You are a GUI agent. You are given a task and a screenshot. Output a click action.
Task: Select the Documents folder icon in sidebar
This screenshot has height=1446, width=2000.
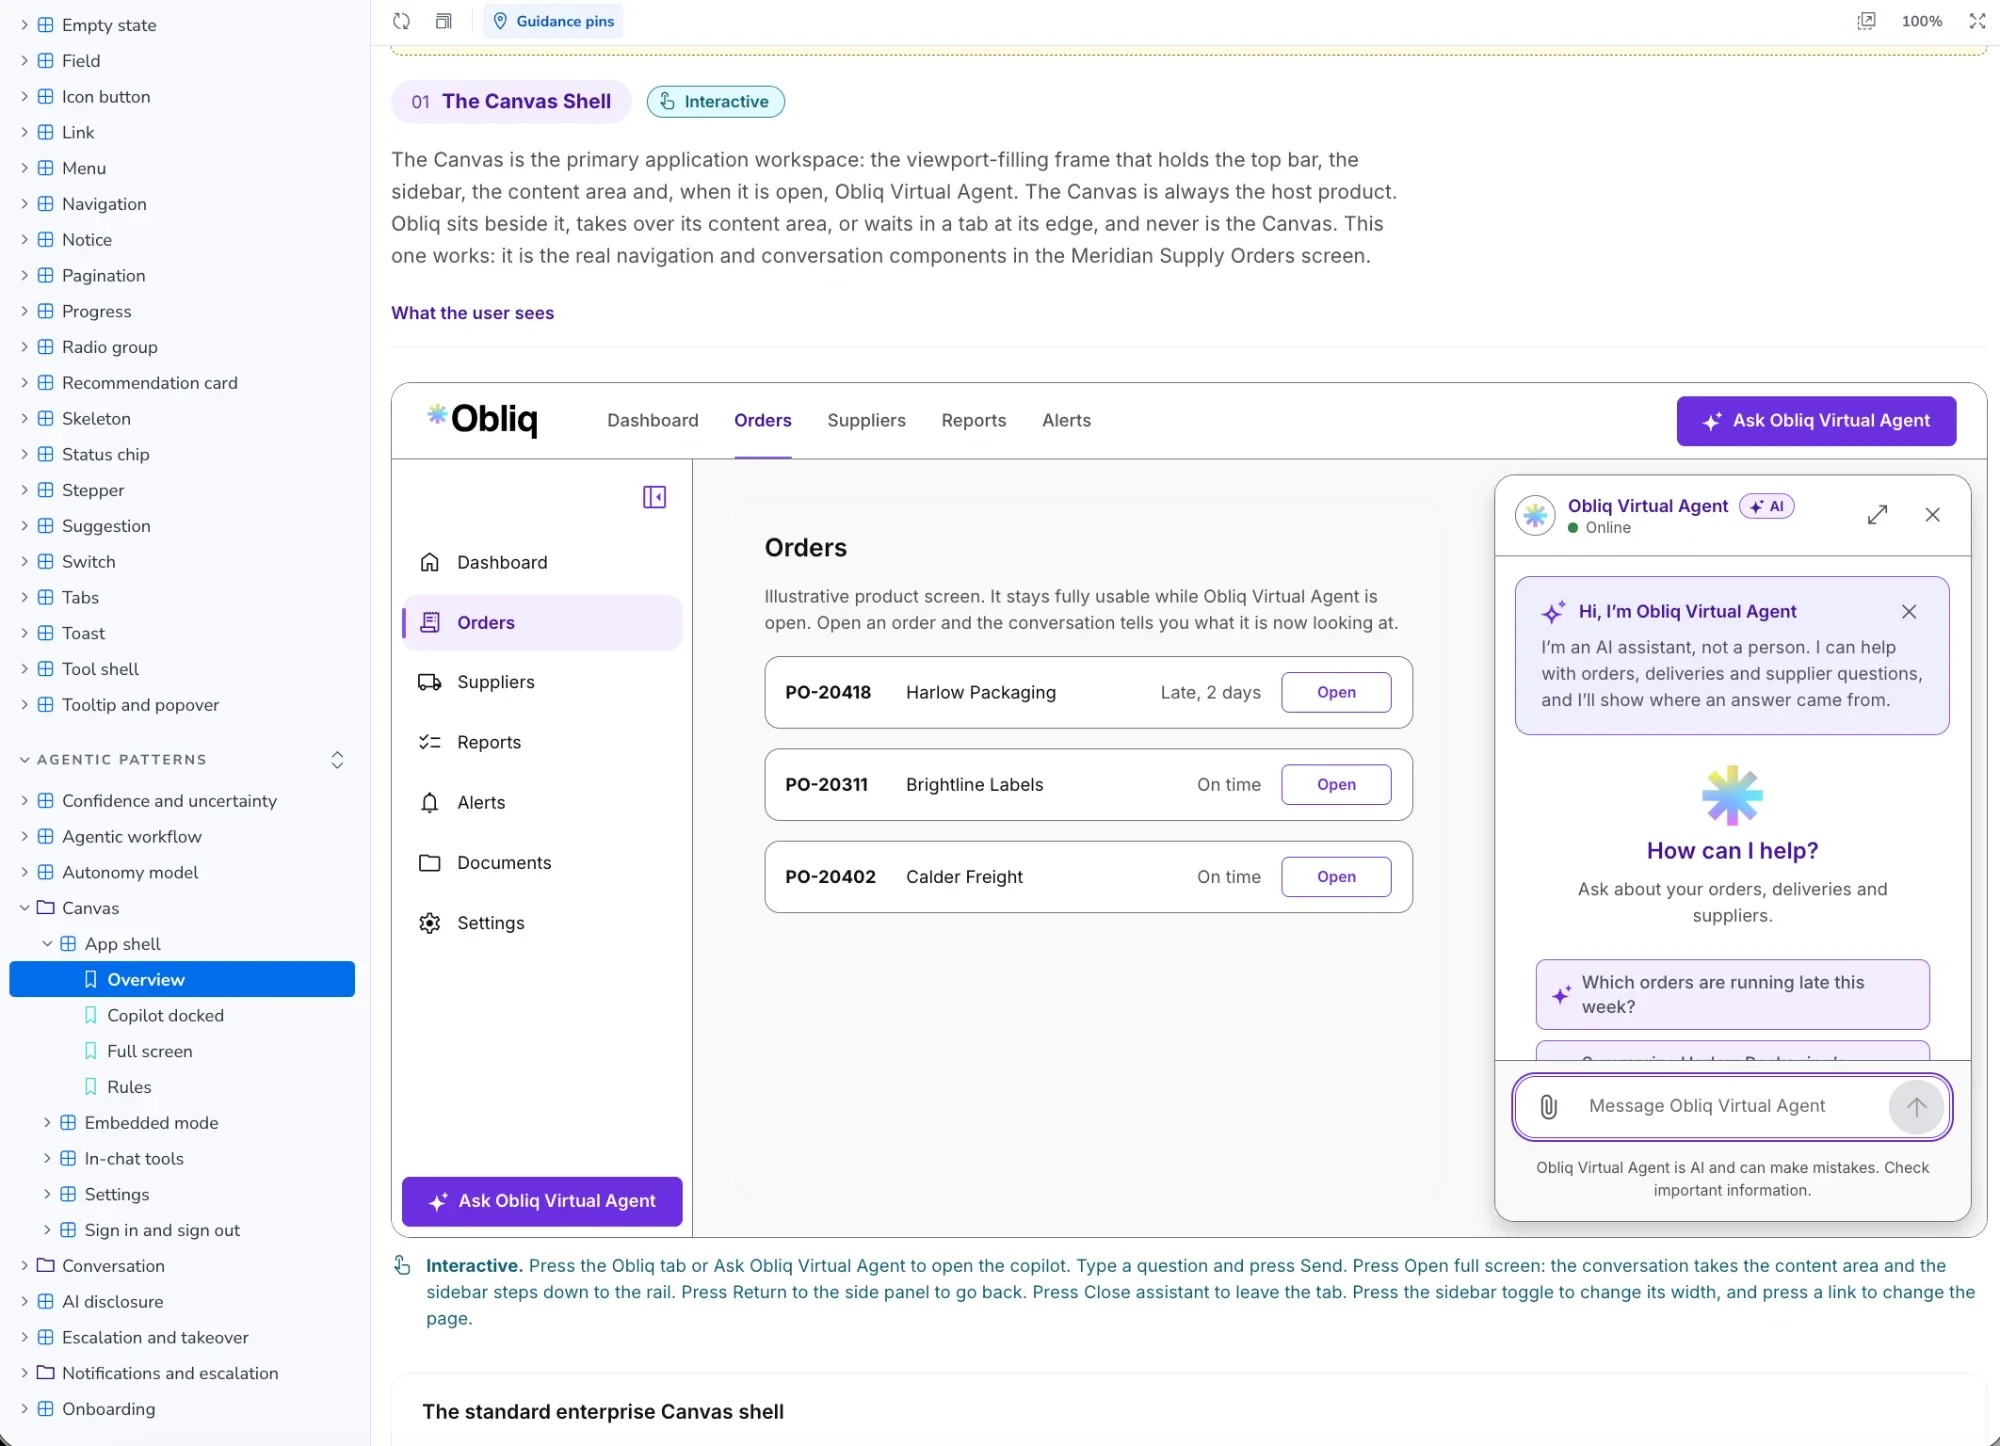(x=430, y=862)
